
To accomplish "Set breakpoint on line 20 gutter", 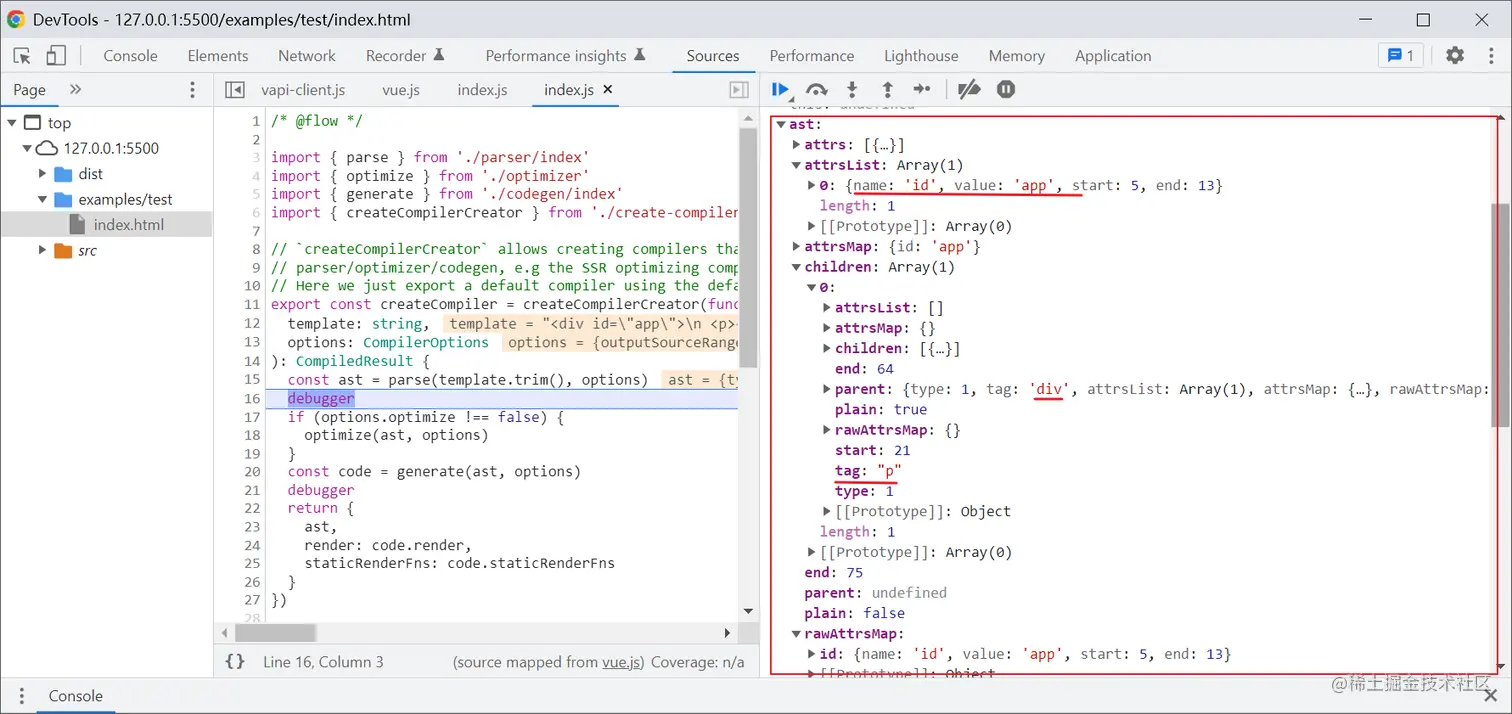I will (252, 471).
